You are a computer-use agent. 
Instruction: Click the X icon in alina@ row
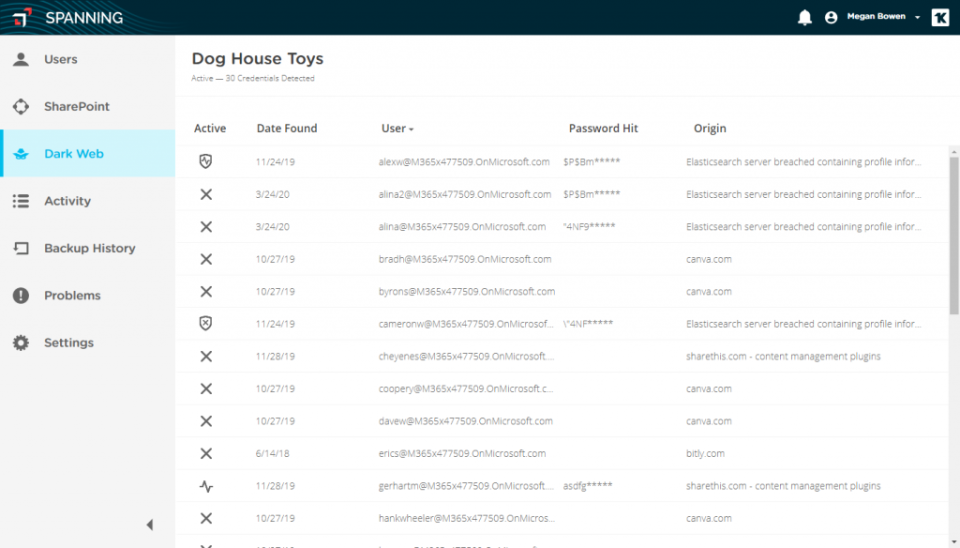click(206, 227)
